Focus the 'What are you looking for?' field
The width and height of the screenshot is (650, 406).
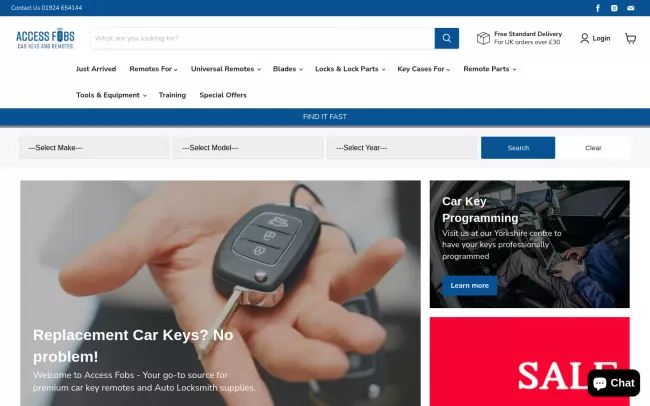coord(262,38)
